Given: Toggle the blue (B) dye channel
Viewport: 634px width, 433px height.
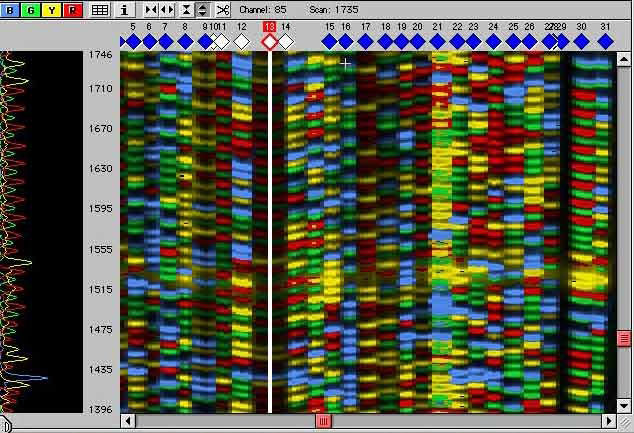Looking at the screenshot, I should (11, 10).
